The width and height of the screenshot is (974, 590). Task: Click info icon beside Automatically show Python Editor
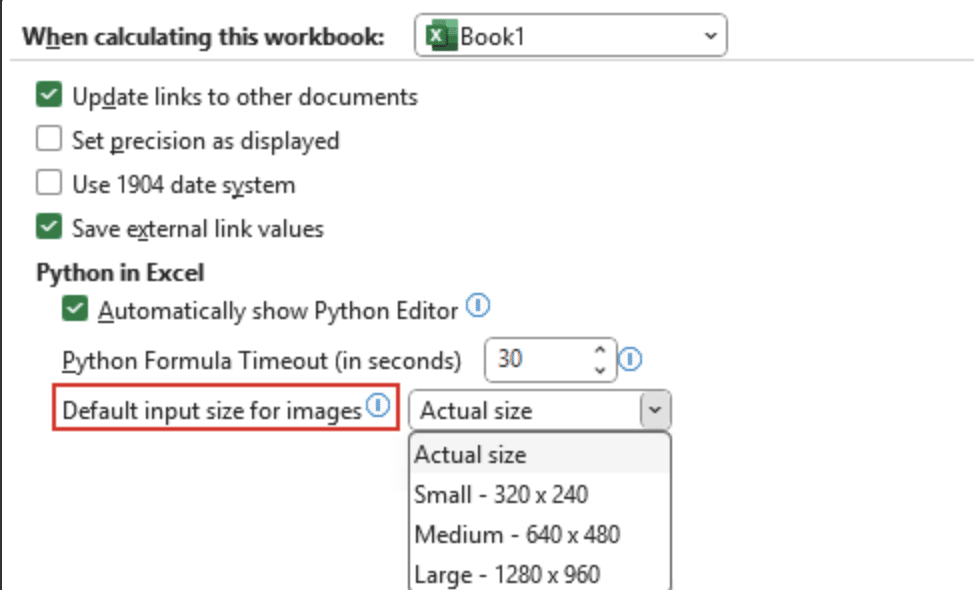479,307
